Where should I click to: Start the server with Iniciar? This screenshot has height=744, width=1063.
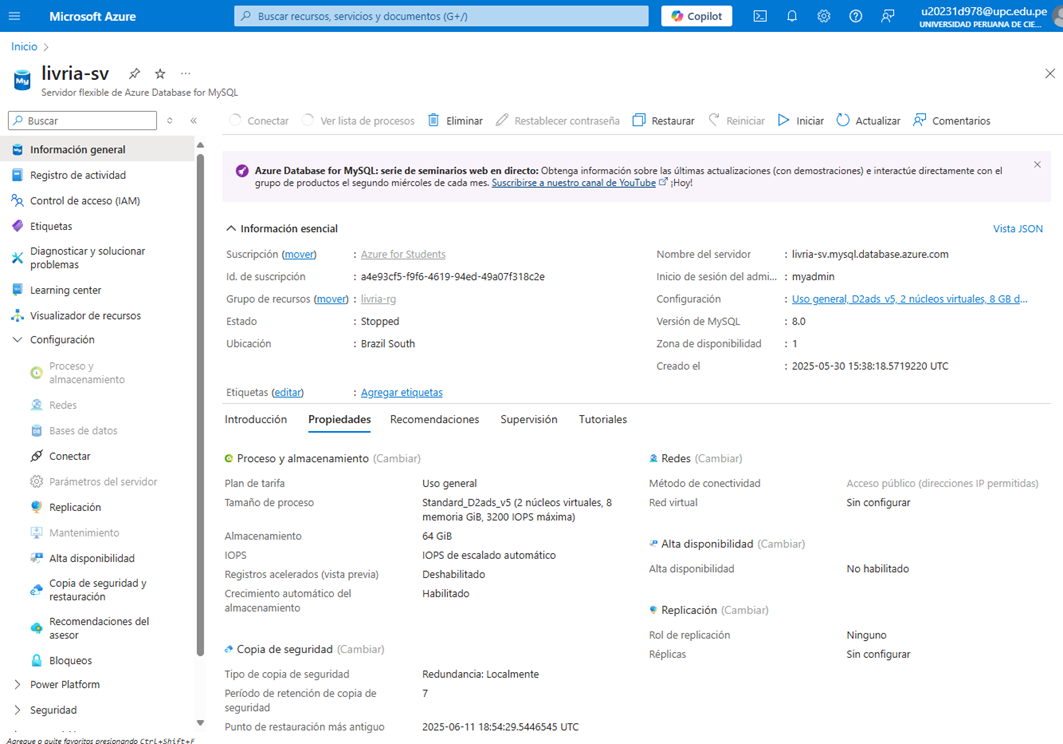[800, 121]
